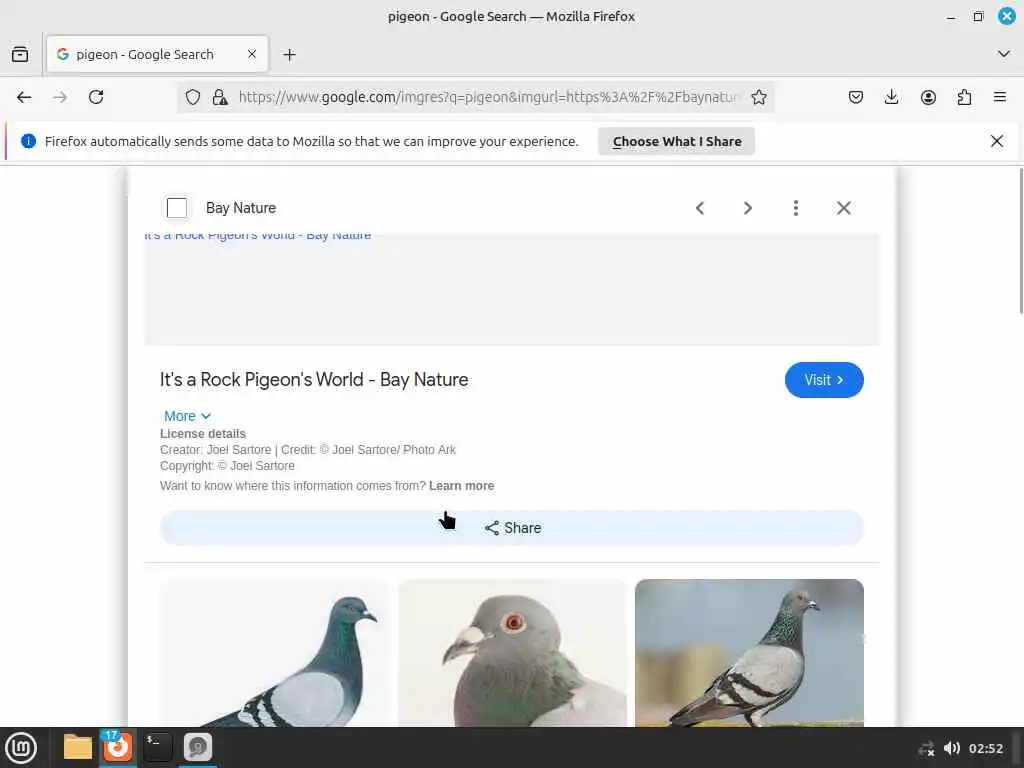This screenshot has height=768, width=1024.
Task: Expand the More dropdown
Action: [x=187, y=416]
